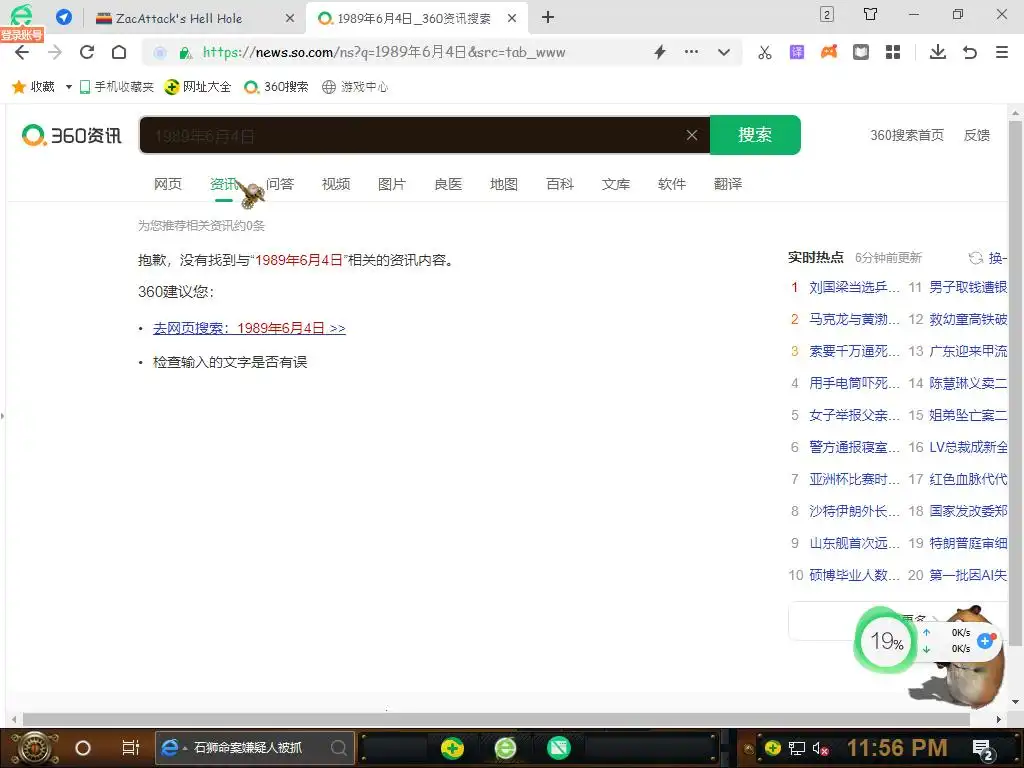
Task: Open 360搜索 bookmark
Action: coord(276,86)
